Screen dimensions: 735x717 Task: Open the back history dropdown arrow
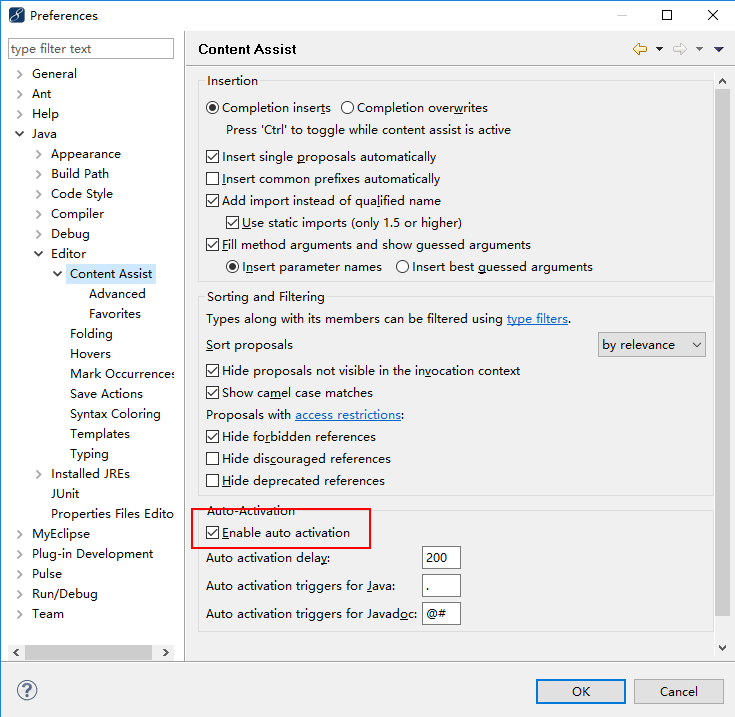coord(660,49)
